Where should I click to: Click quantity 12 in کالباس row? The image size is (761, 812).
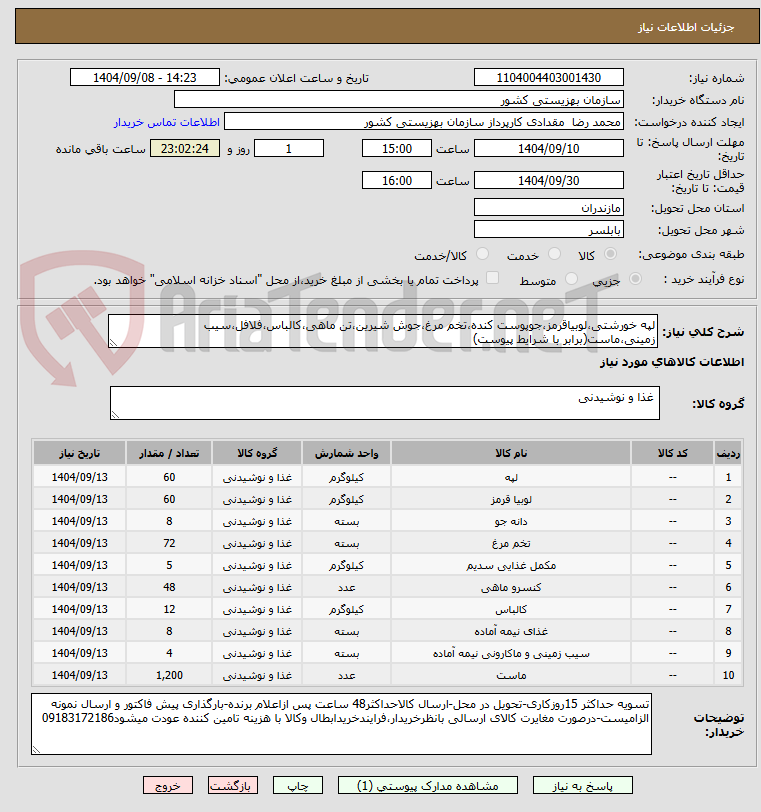169,610
